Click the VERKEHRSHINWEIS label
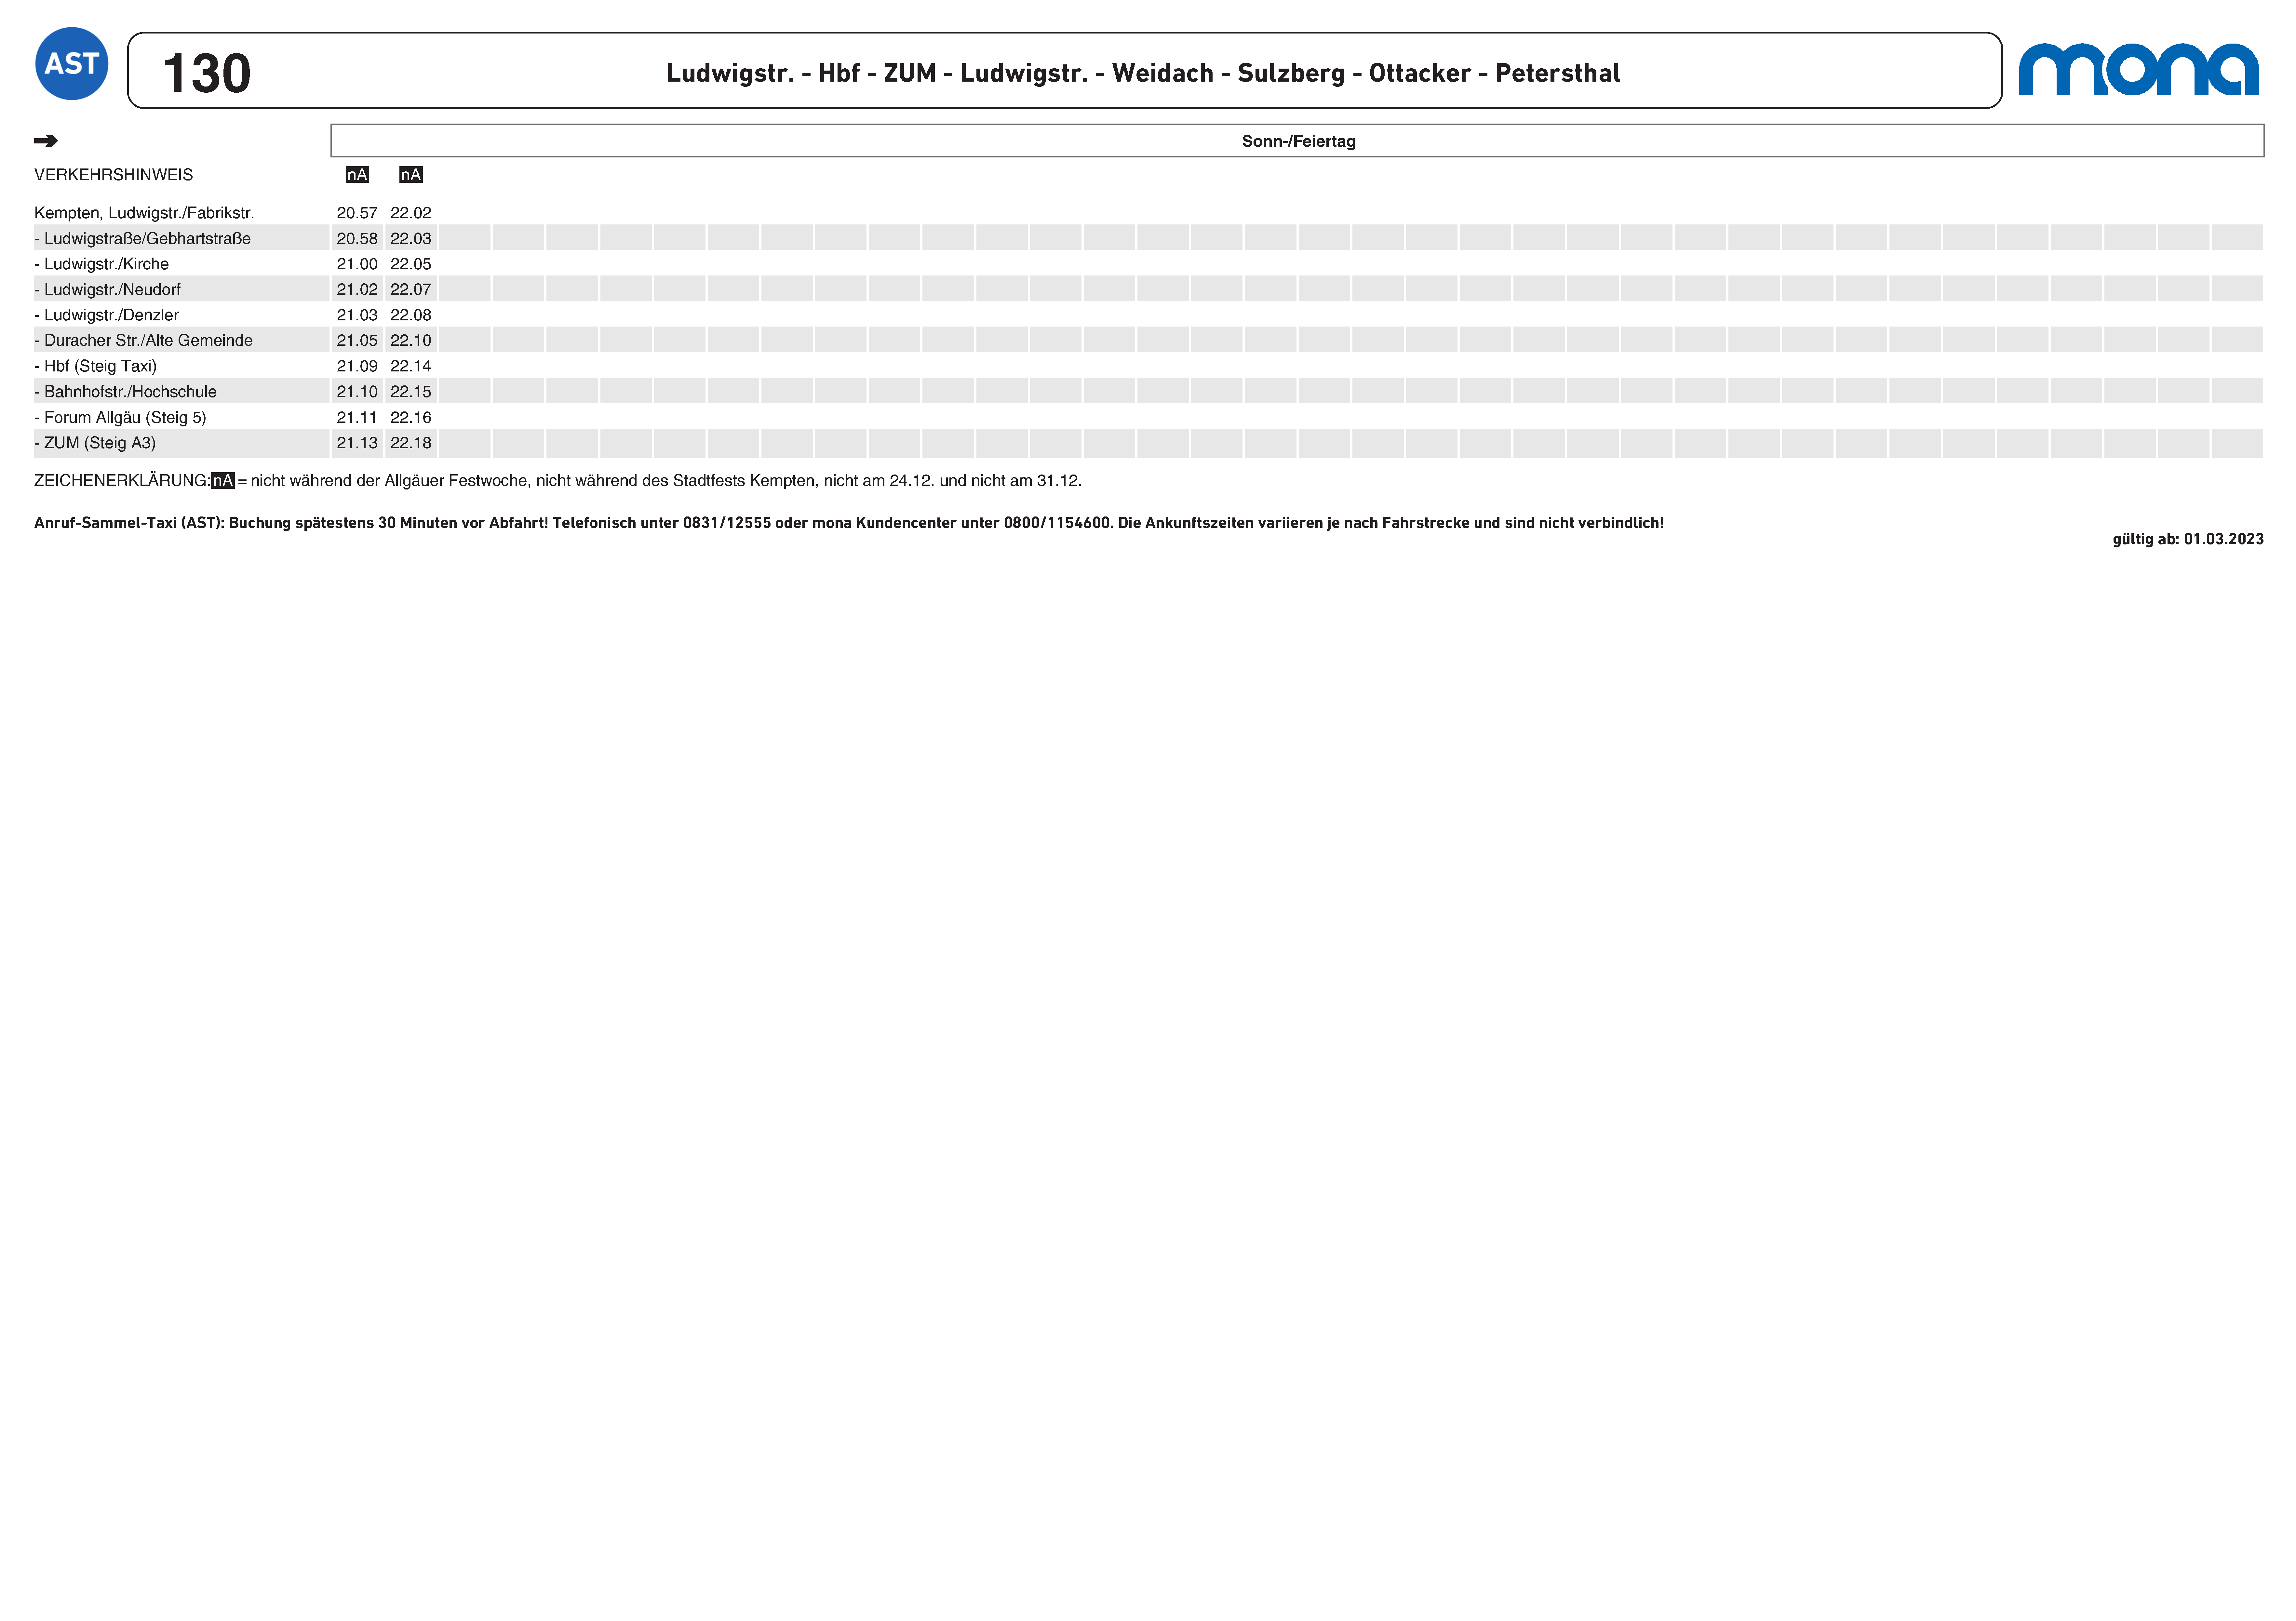 113,175
